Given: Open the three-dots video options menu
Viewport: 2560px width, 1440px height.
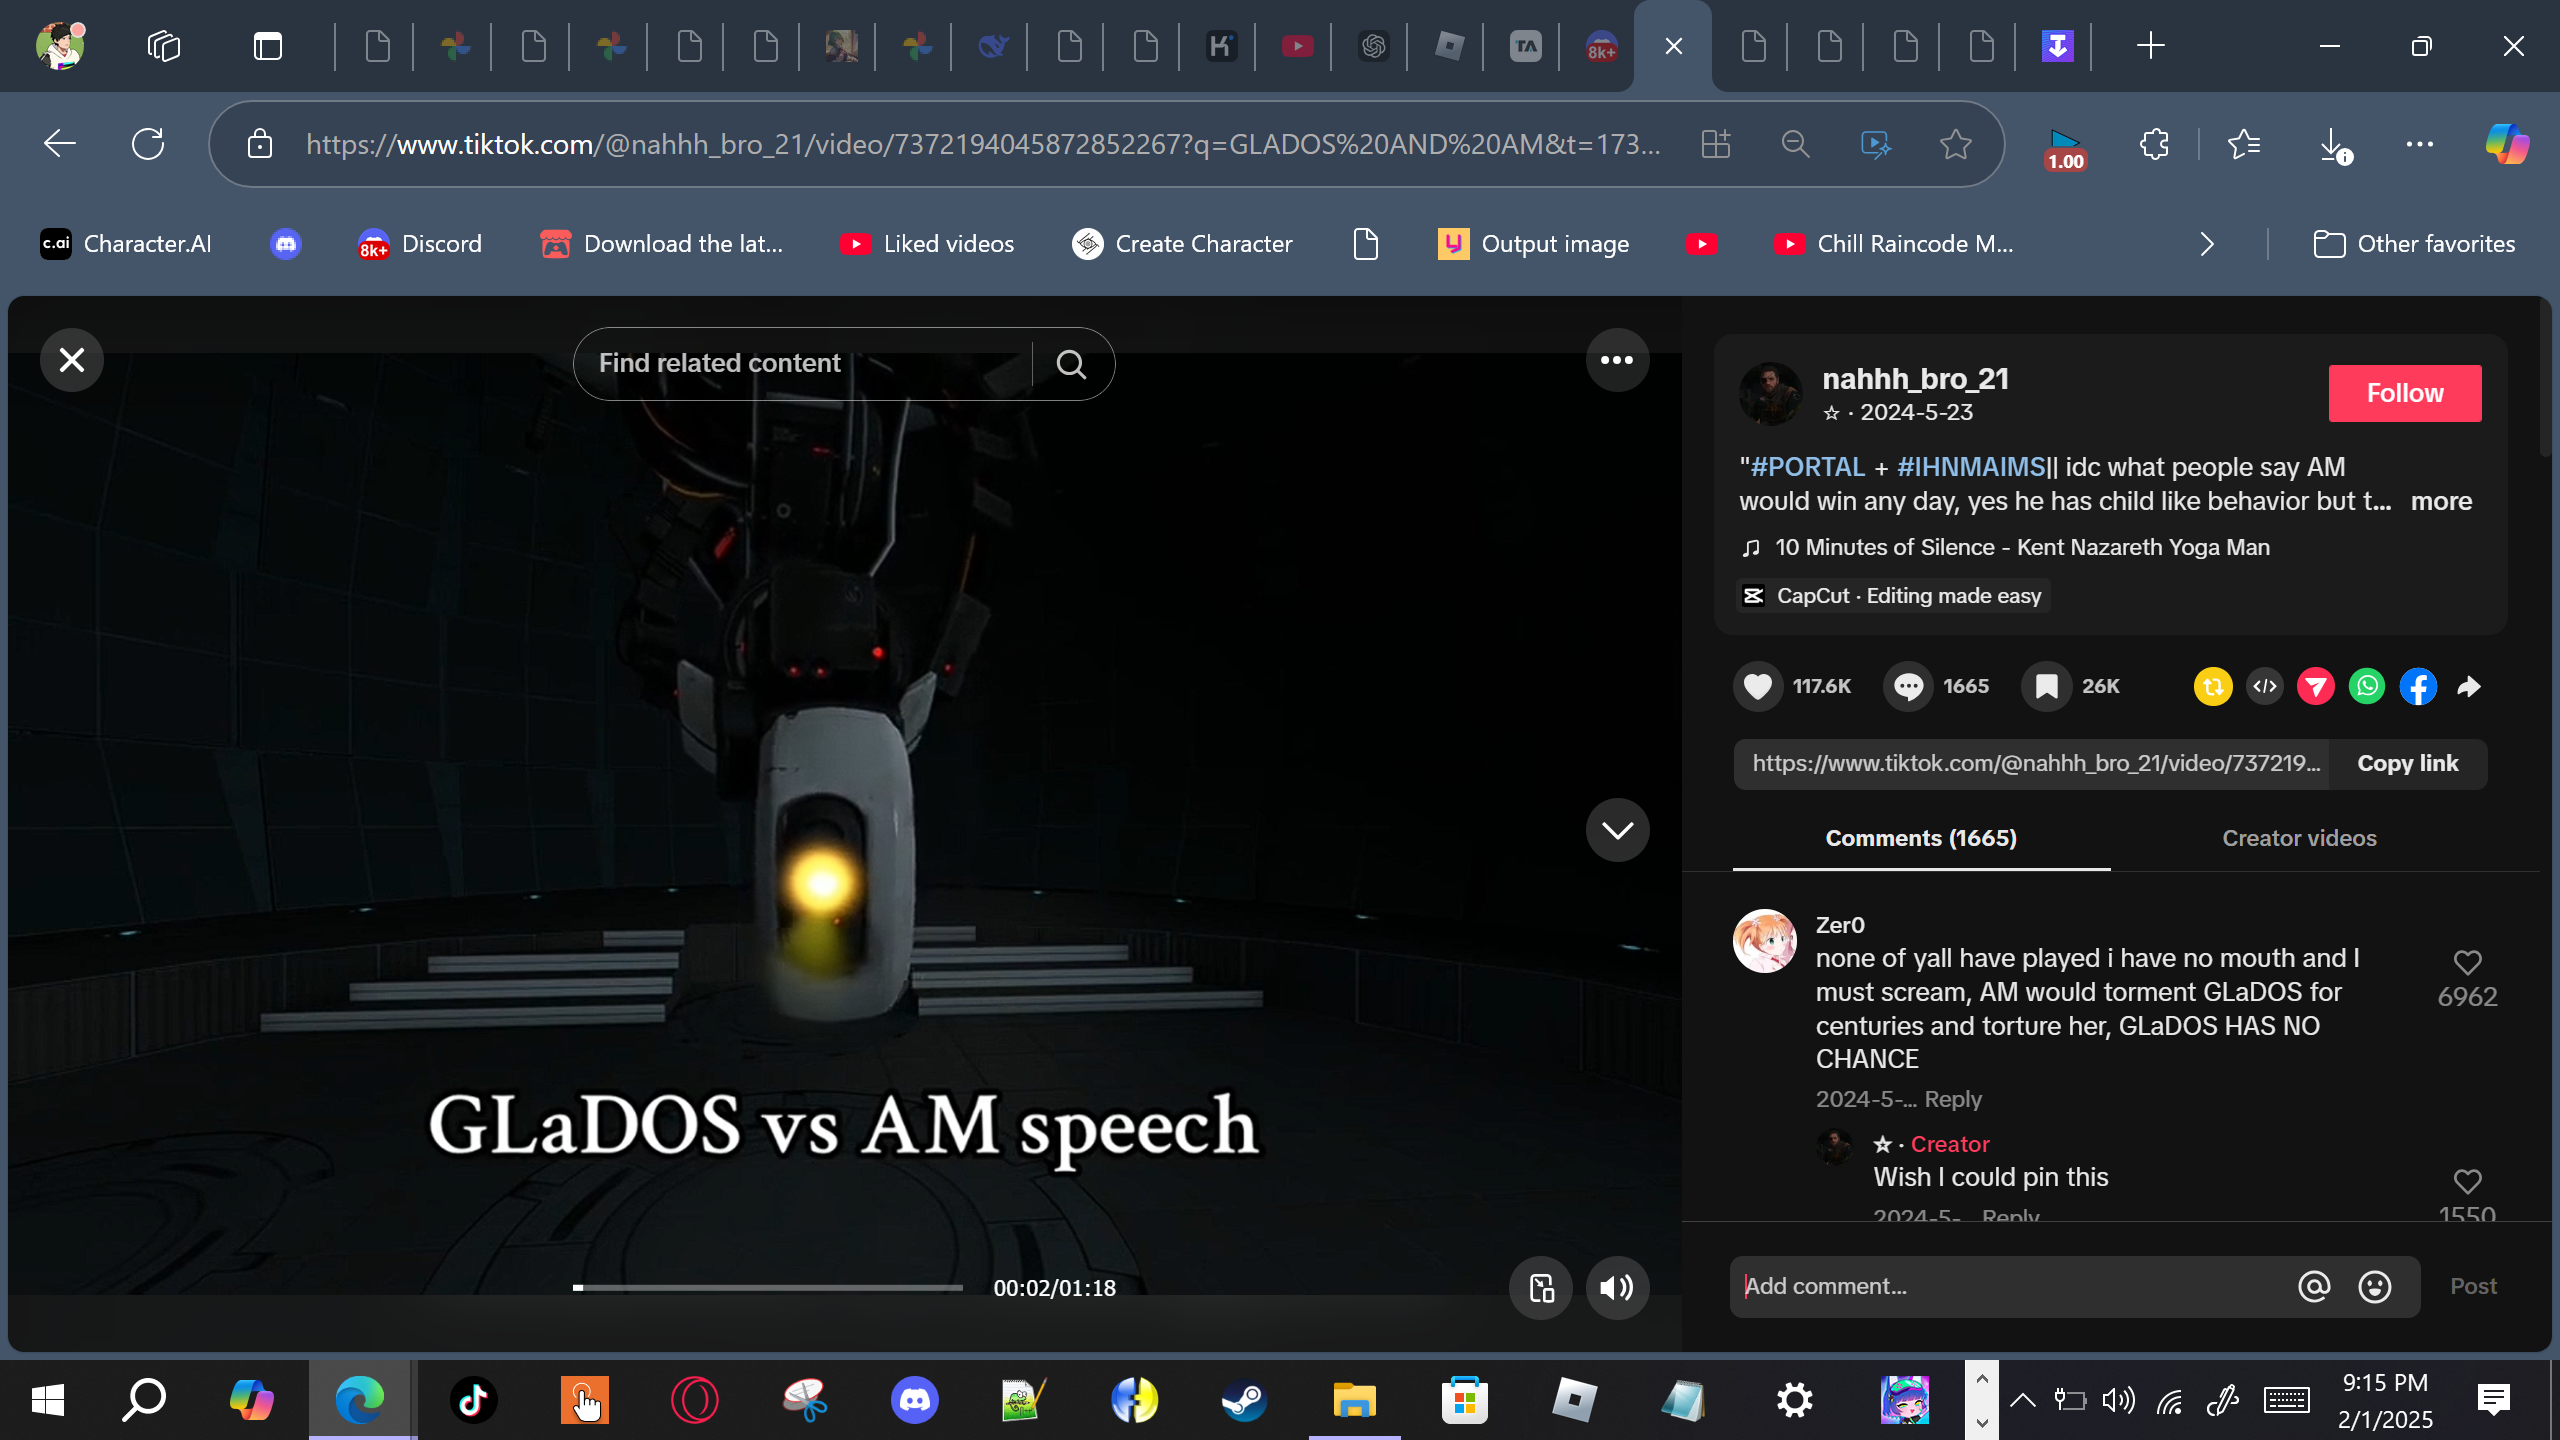Looking at the screenshot, I should (x=1616, y=360).
